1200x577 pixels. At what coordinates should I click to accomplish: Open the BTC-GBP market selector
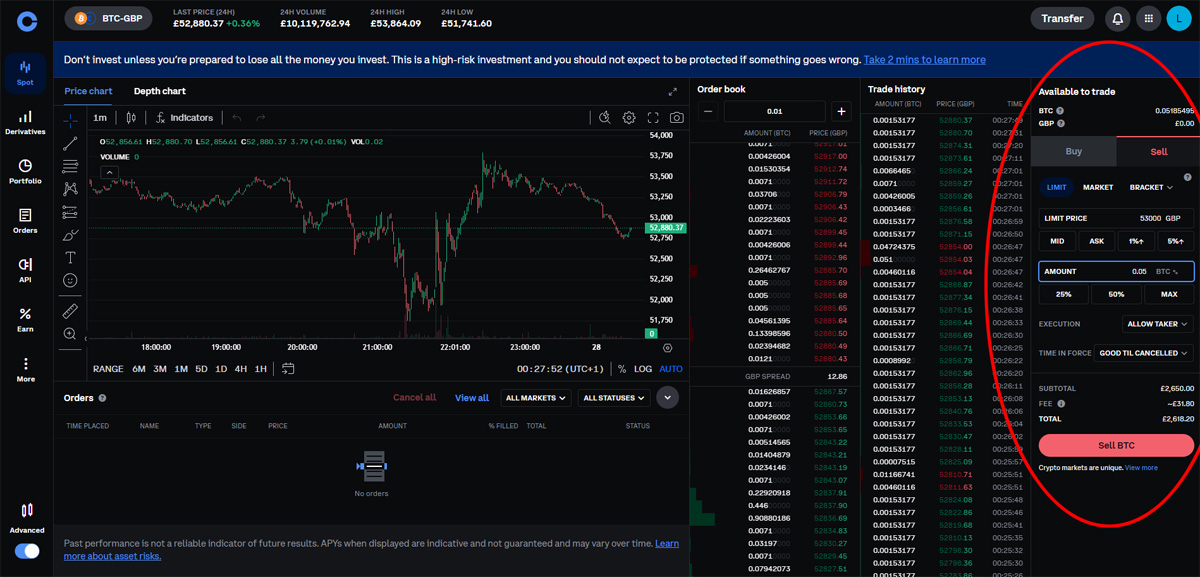(108, 18)
